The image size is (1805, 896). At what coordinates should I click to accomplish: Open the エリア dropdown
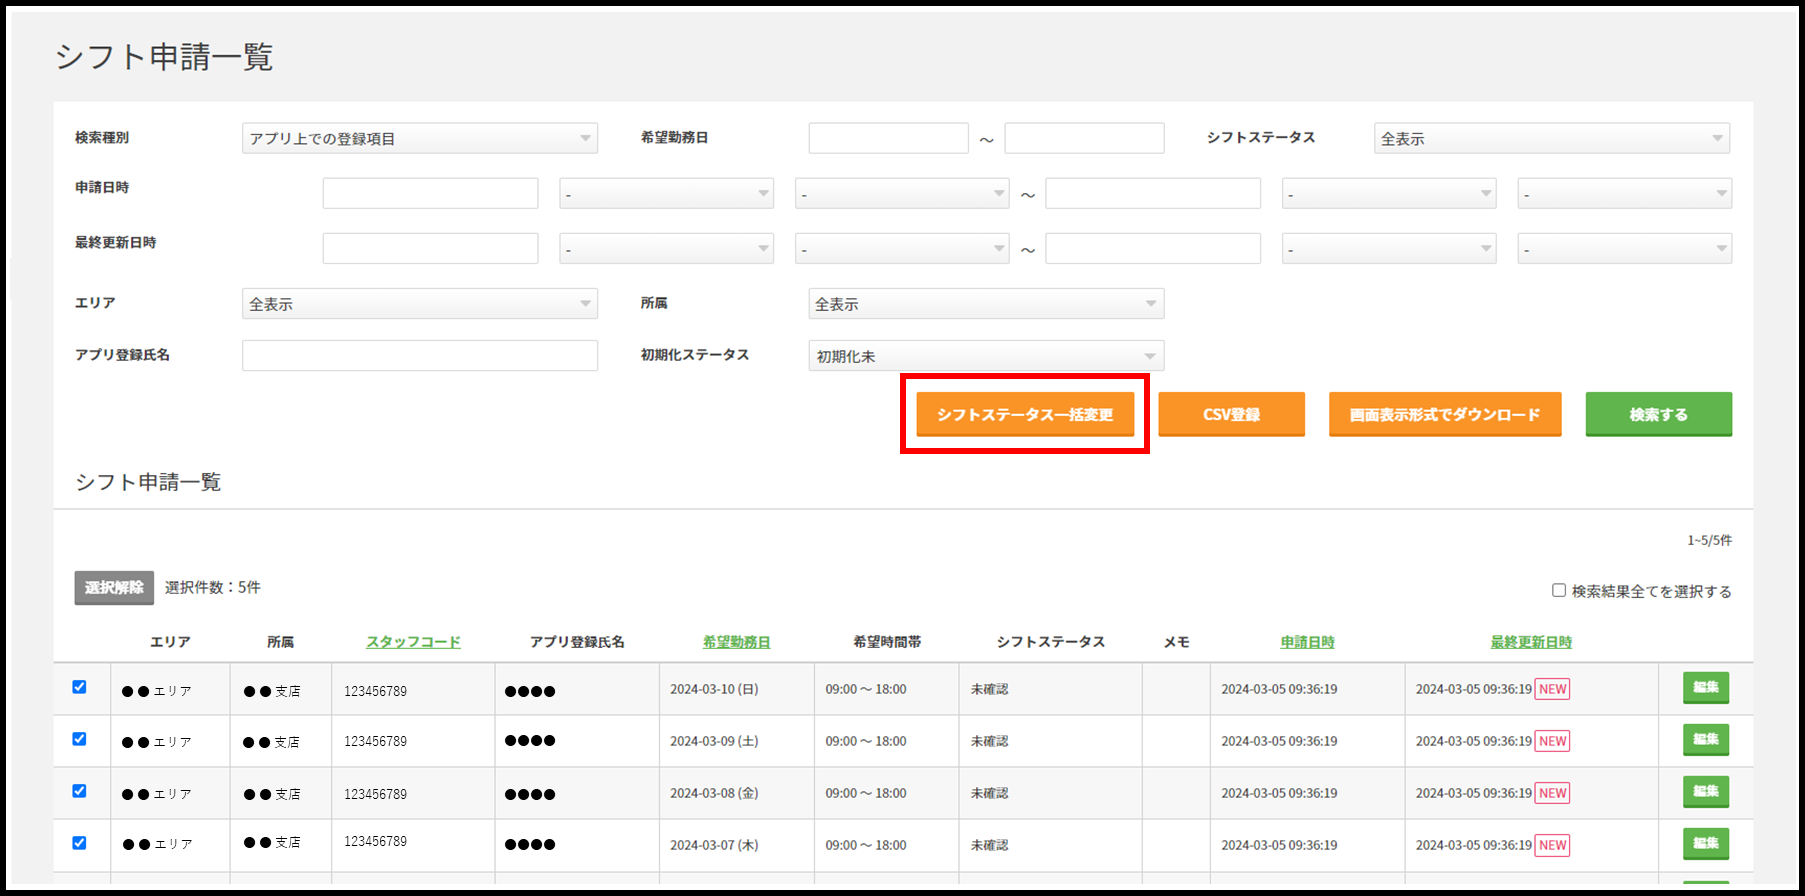coord(419,304)
